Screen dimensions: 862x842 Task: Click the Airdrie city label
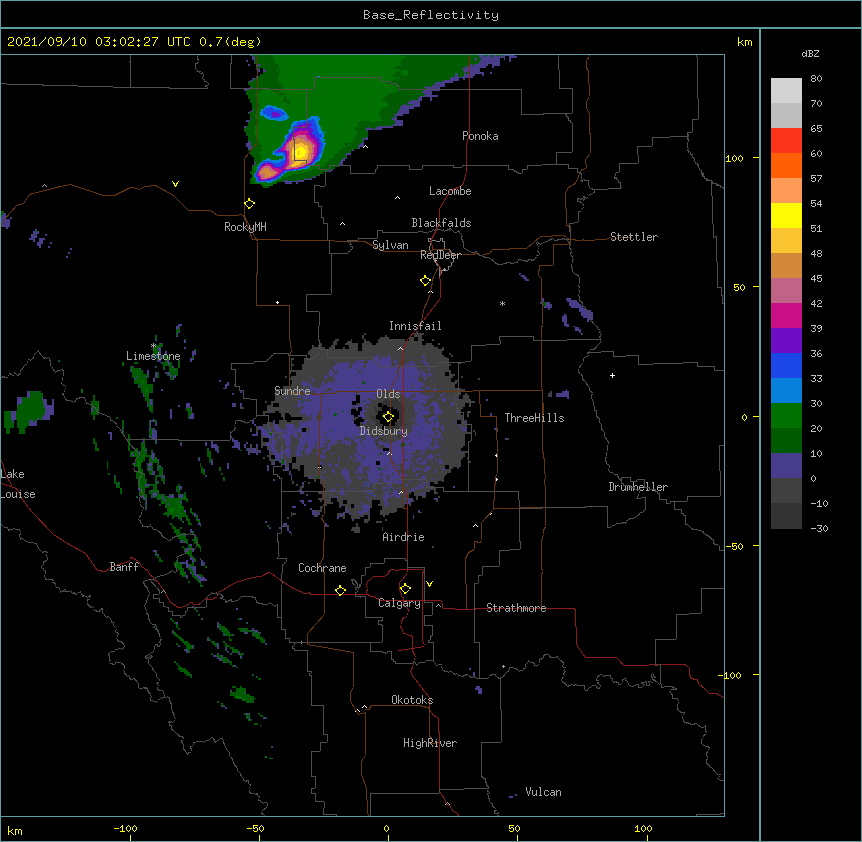pyautogui.click(x=404, y=537)
